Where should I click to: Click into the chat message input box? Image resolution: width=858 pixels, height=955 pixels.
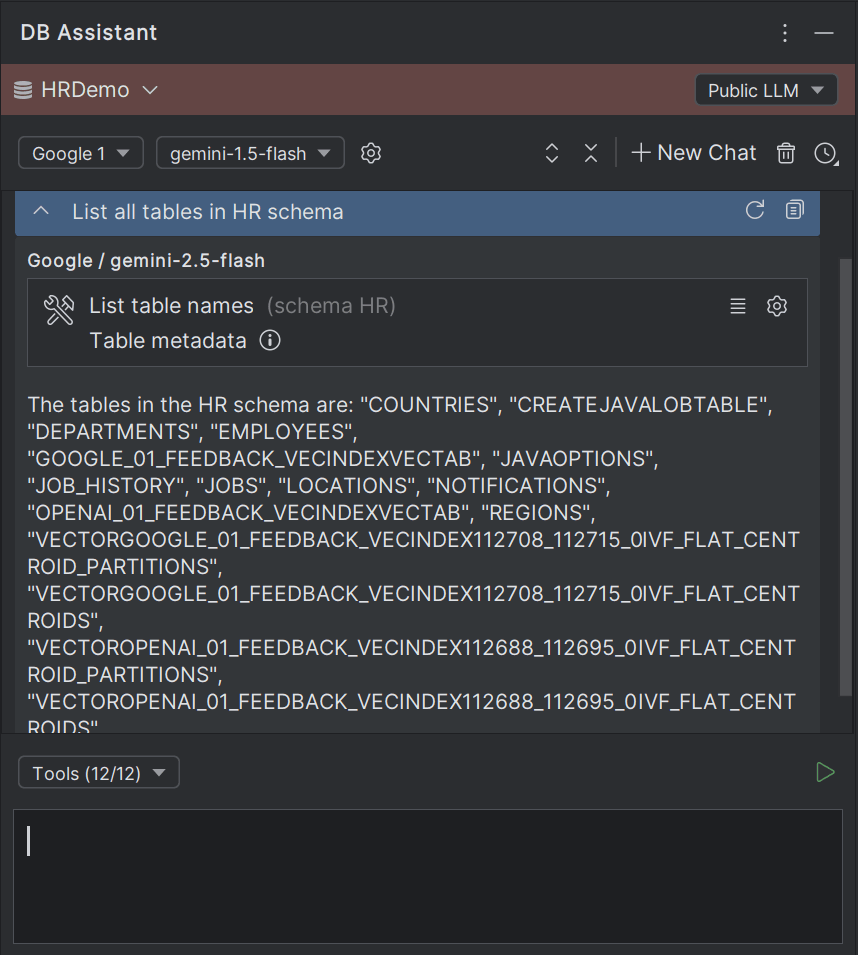428,876
